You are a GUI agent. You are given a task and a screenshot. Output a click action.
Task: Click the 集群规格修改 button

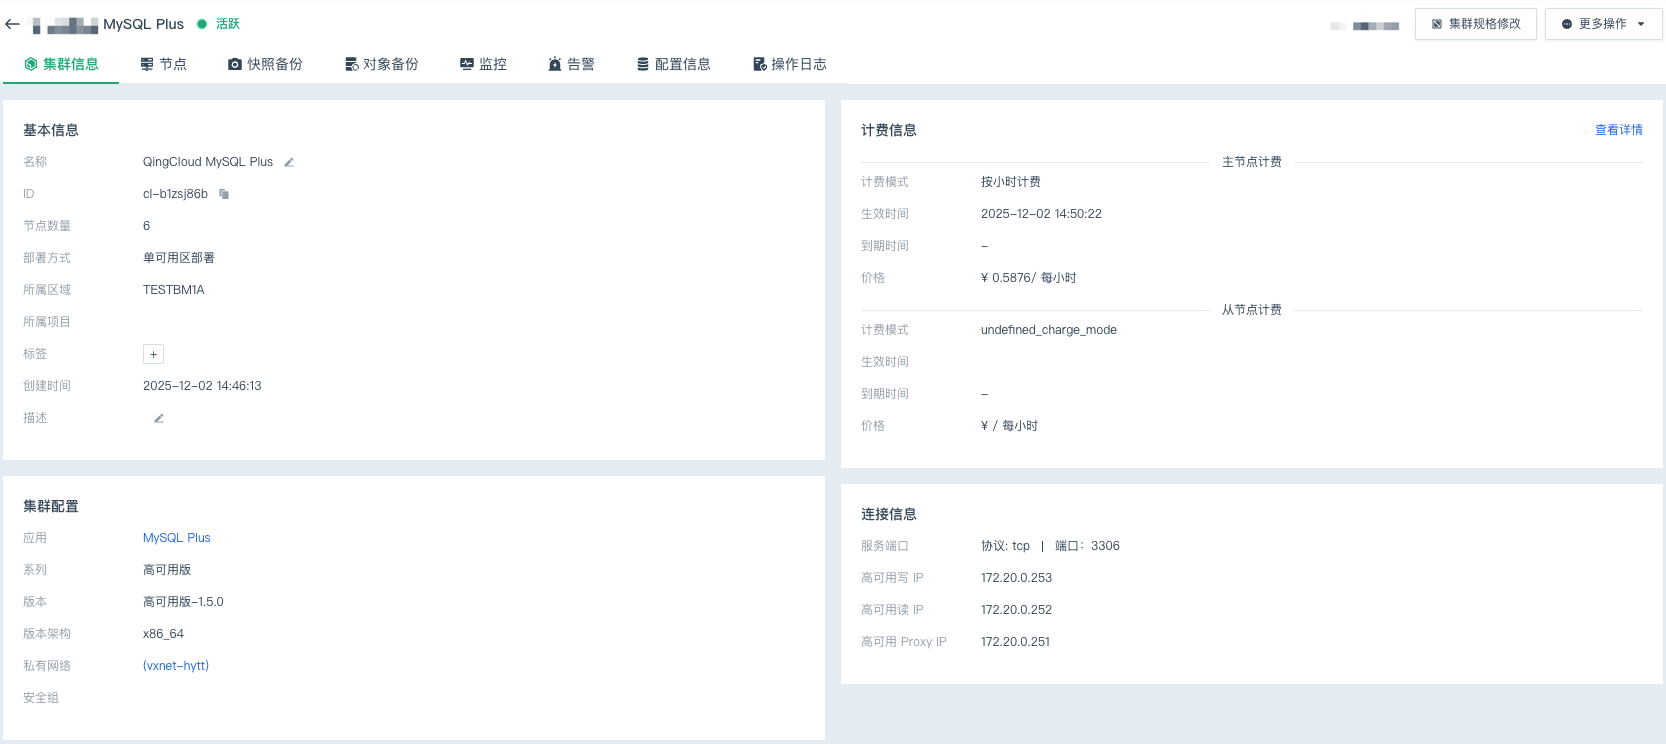tap(1476, 24)
